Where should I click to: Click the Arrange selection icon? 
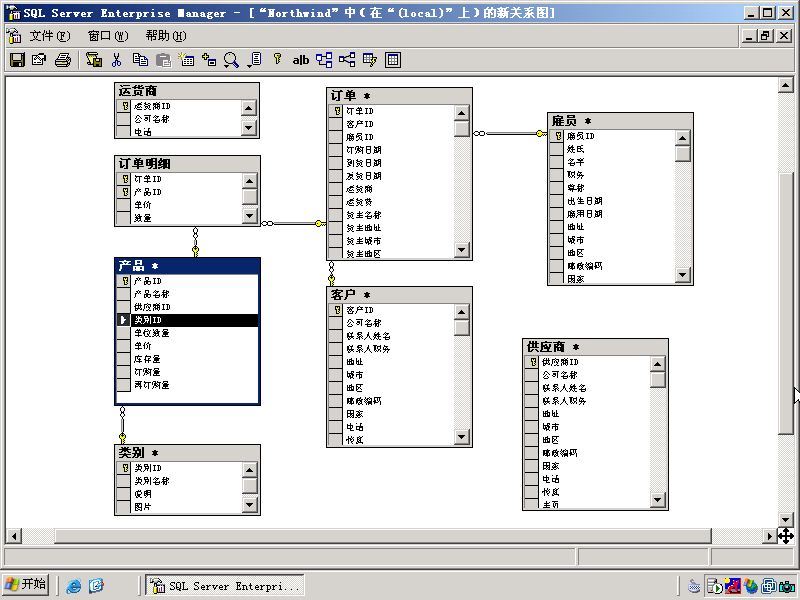323,60
